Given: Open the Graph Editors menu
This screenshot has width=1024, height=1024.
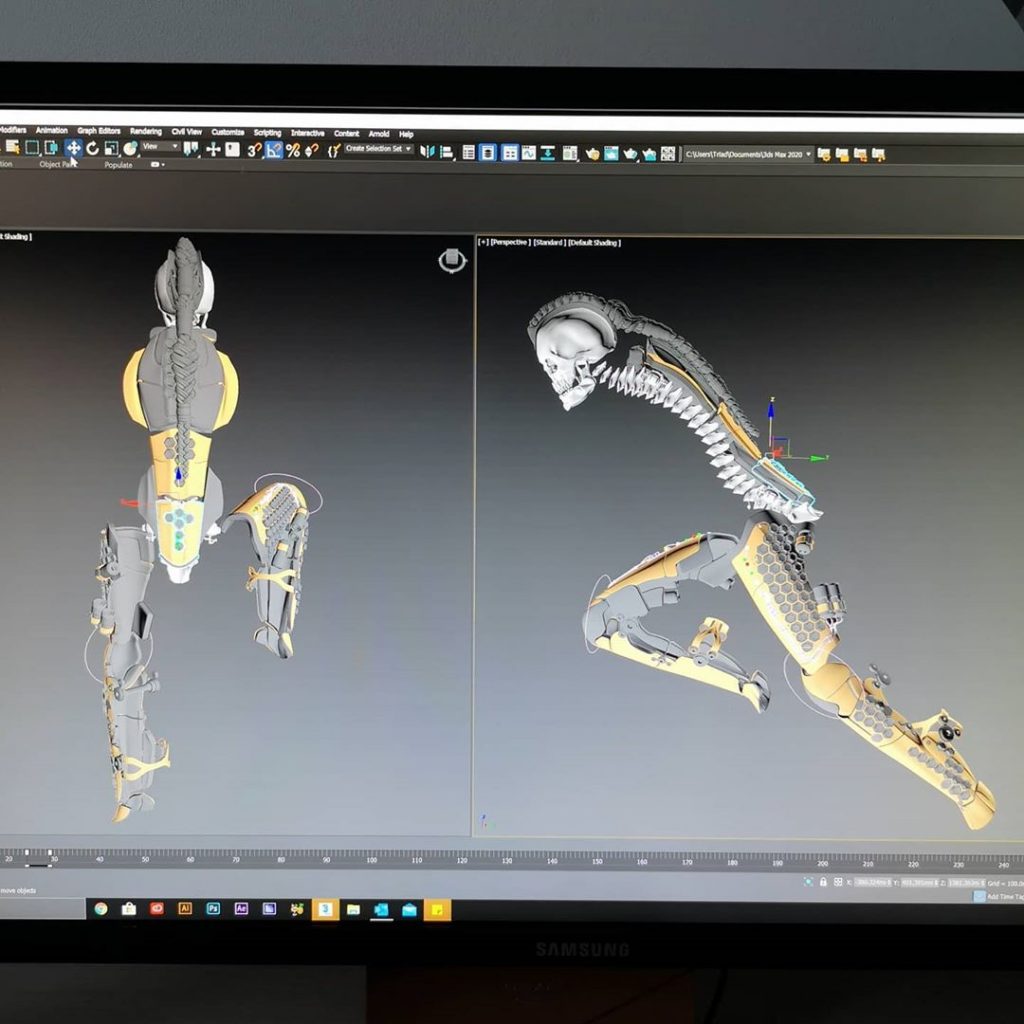Looking at the screenshot, I should click(99, 131).
